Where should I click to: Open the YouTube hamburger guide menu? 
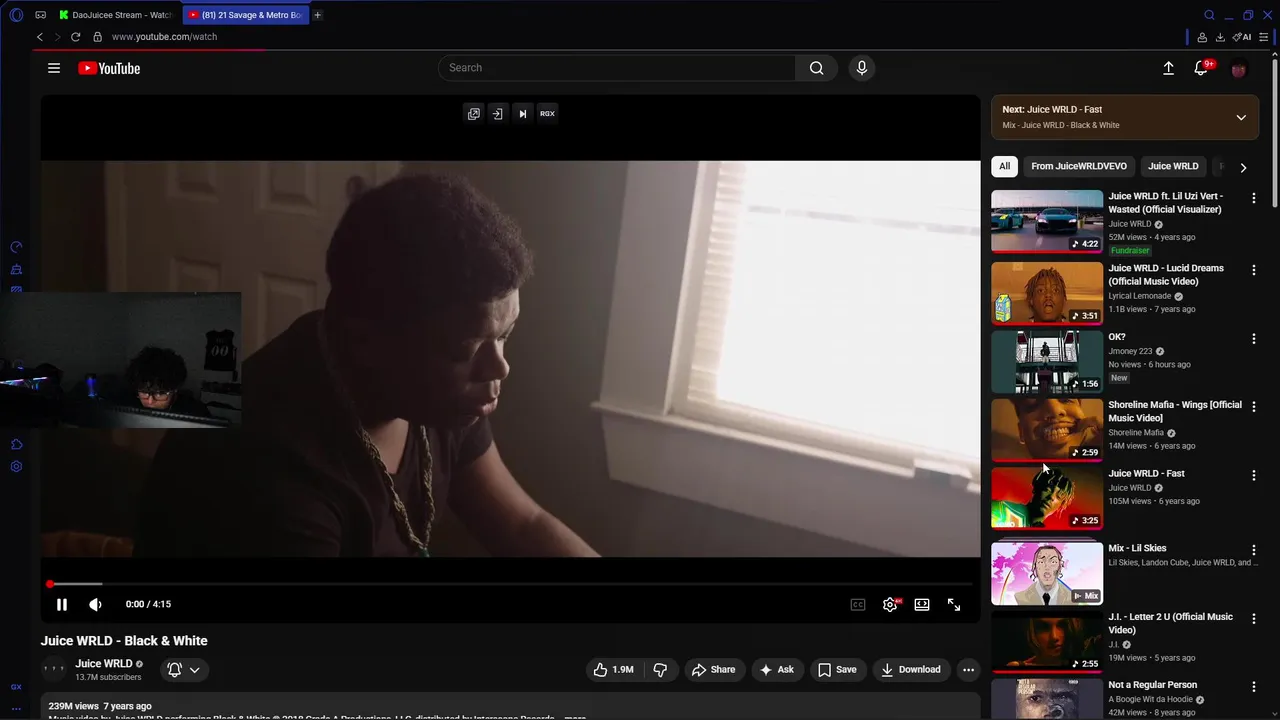point(54,68)
